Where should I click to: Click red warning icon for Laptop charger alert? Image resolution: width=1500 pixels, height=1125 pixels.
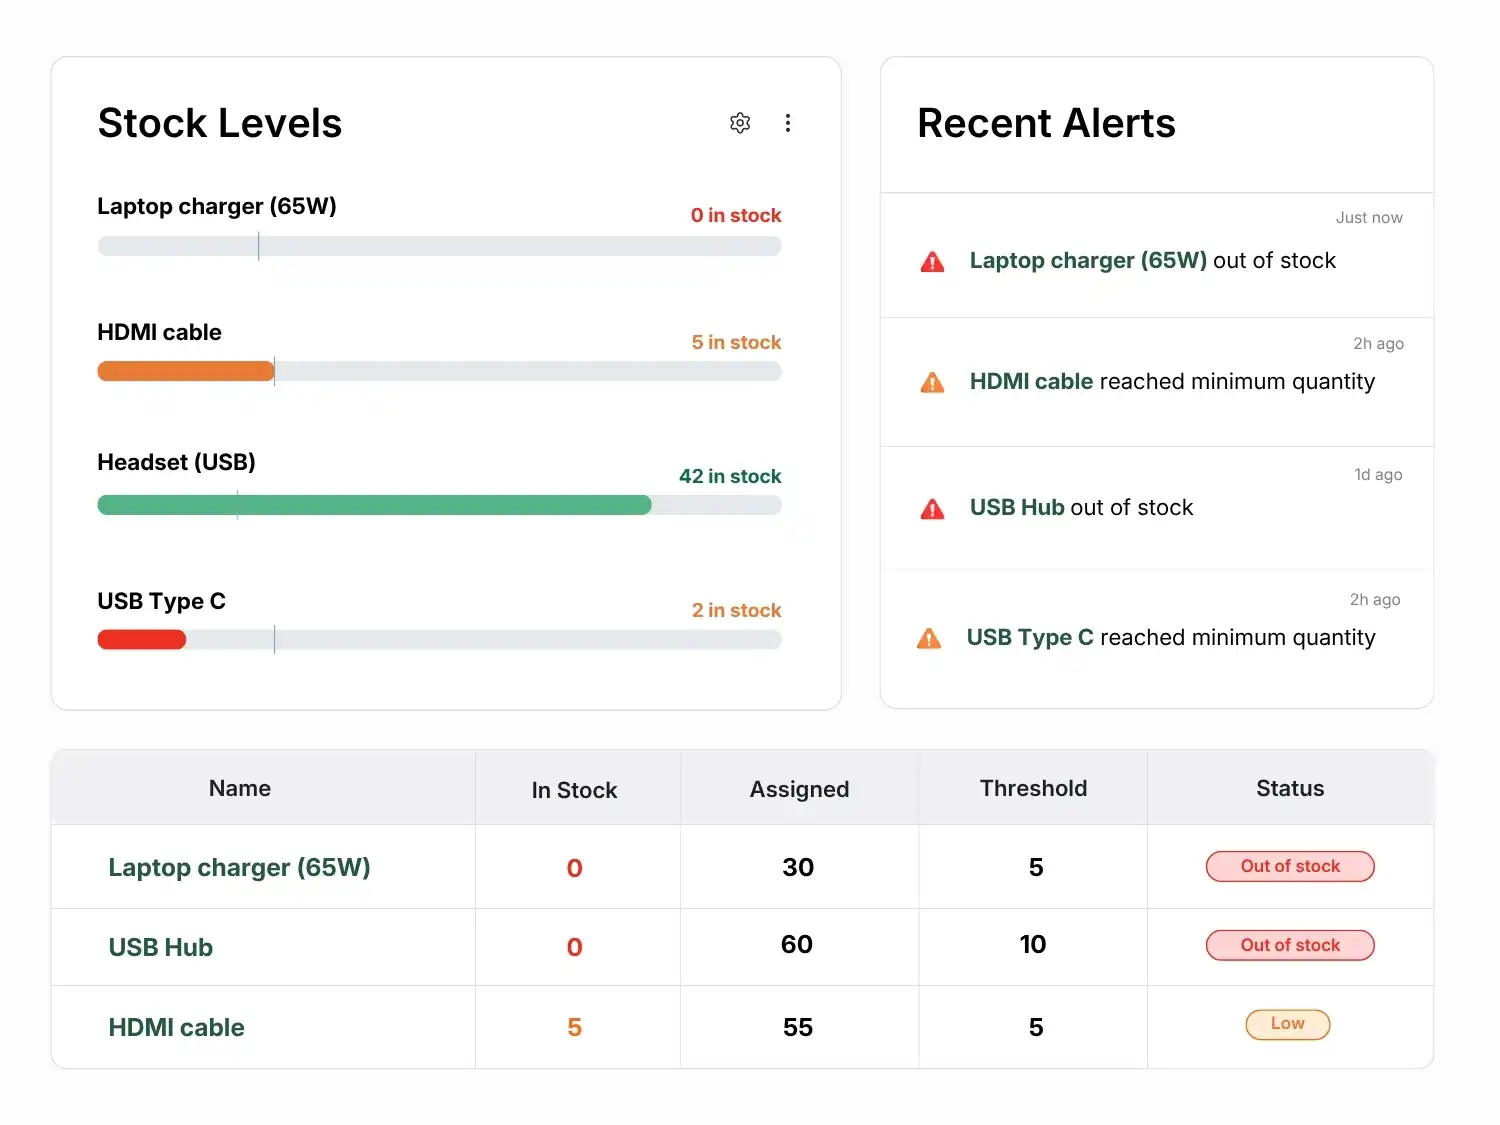932,262
